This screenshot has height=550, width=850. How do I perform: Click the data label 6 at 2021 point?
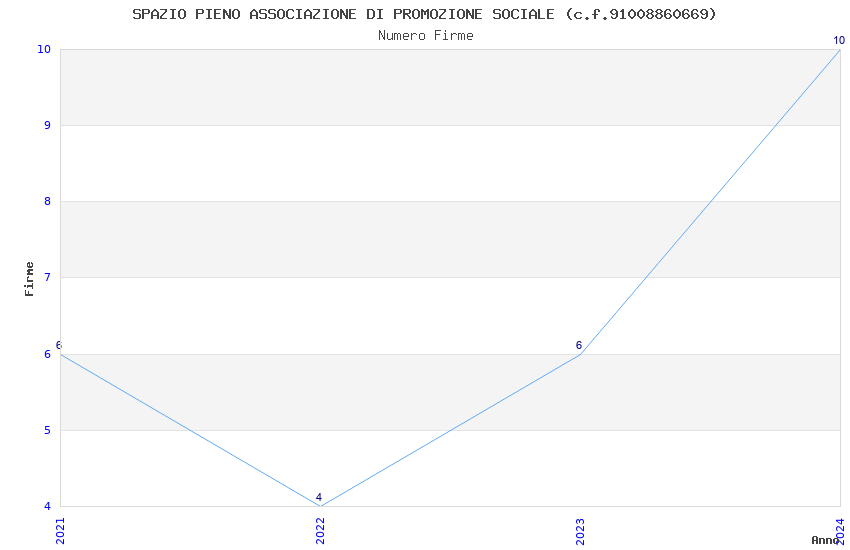(59, 345)
